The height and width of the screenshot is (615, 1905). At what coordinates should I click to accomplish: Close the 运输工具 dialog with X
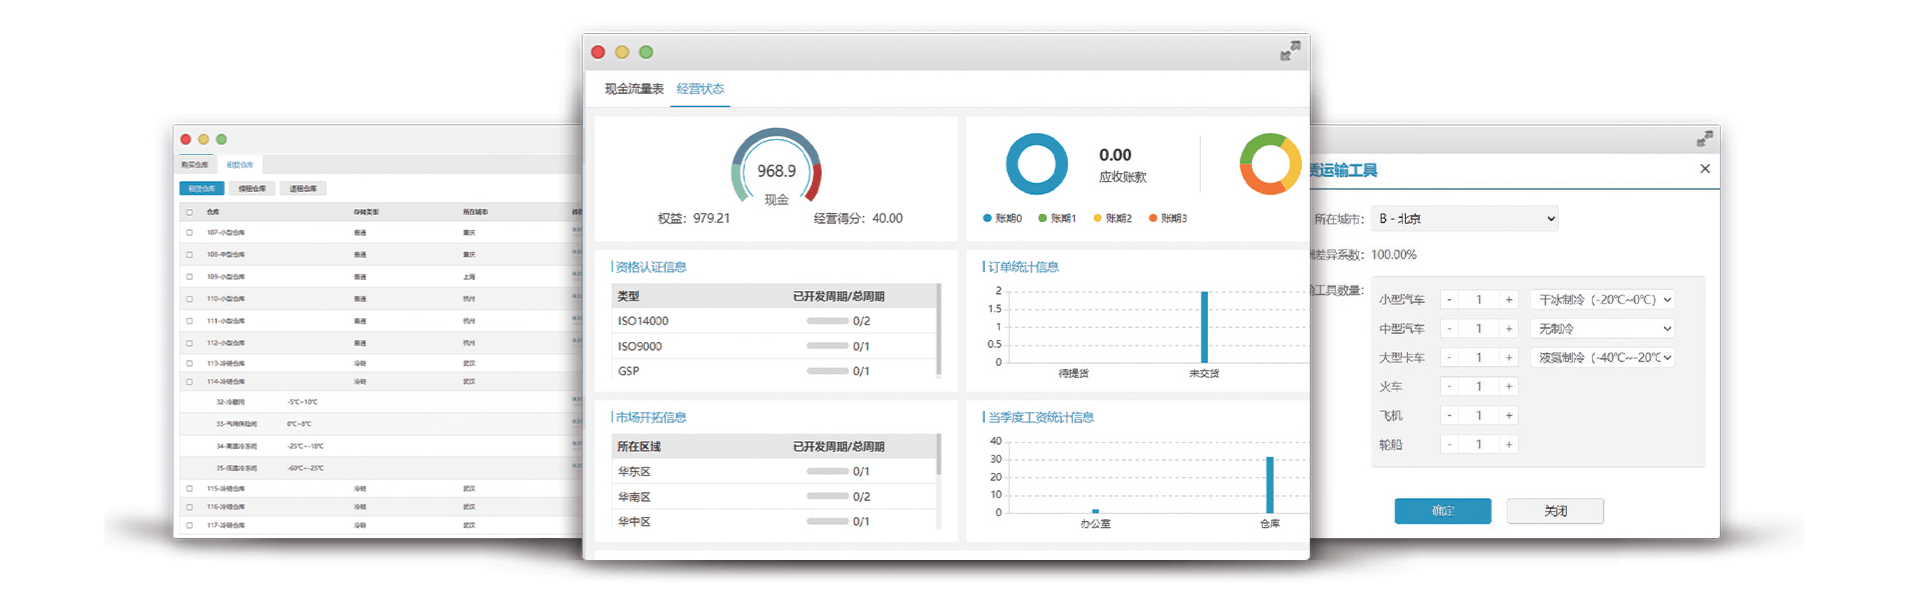click(1705, 169)
